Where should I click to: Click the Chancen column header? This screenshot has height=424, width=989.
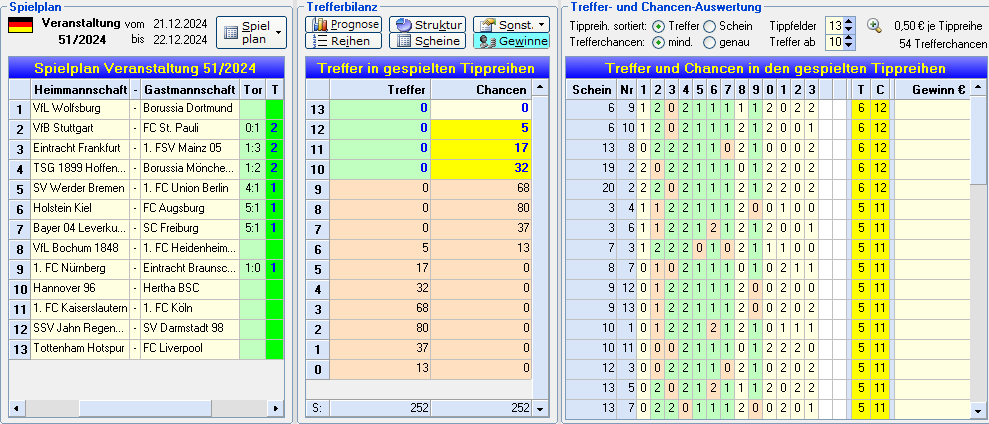481,90
